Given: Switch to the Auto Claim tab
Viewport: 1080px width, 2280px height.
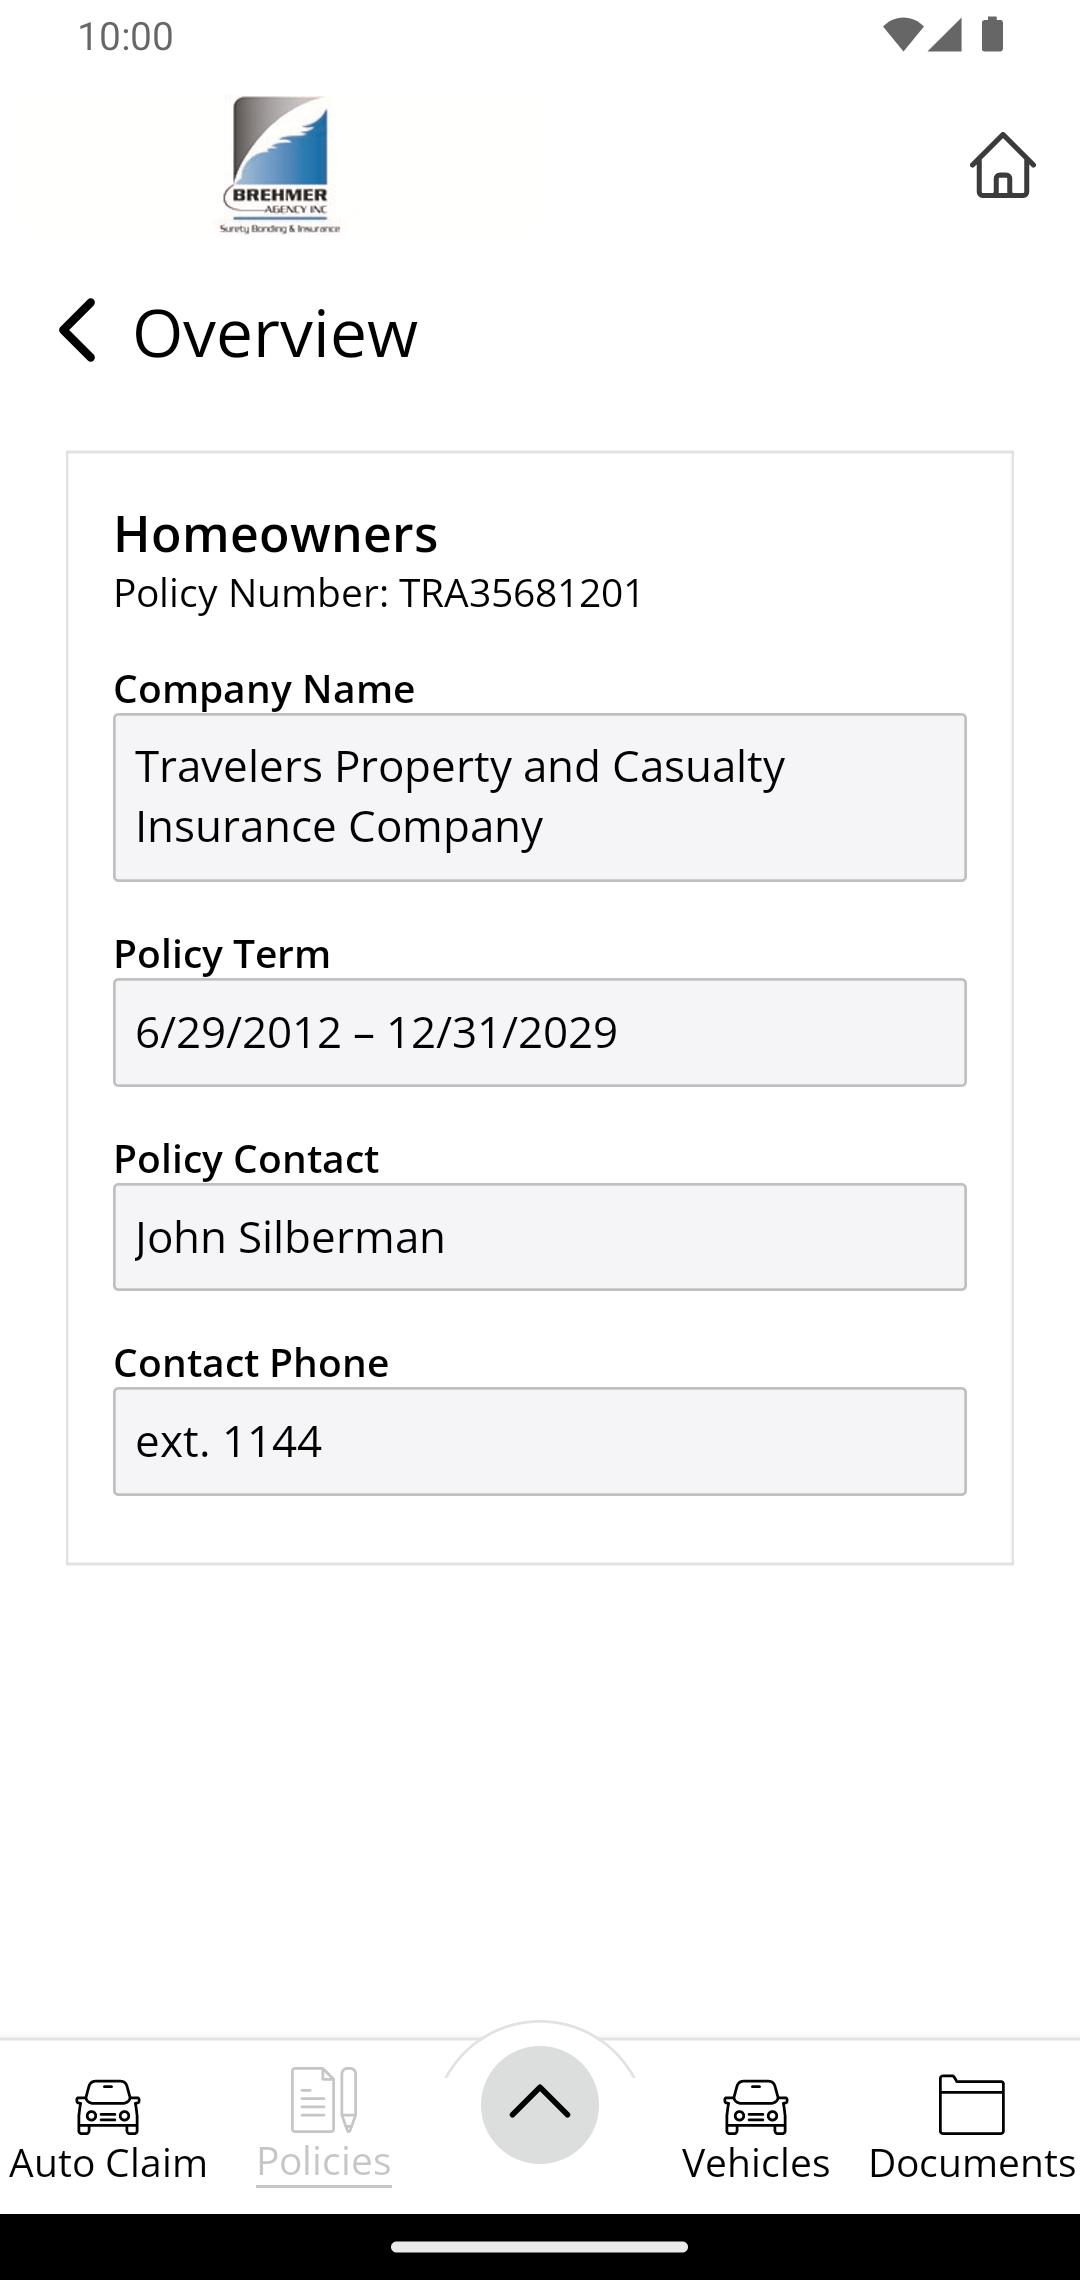Looking at the screenshot, I should tap(108, 2163).
